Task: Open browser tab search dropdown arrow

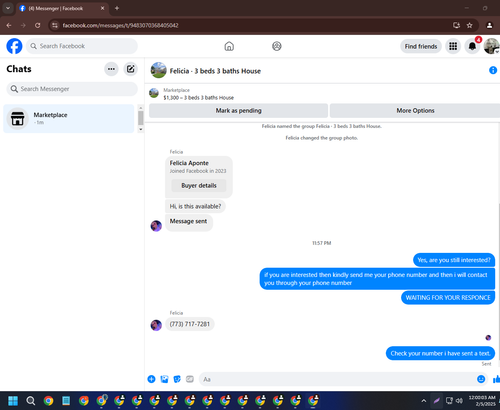Action: pos(8,8)
